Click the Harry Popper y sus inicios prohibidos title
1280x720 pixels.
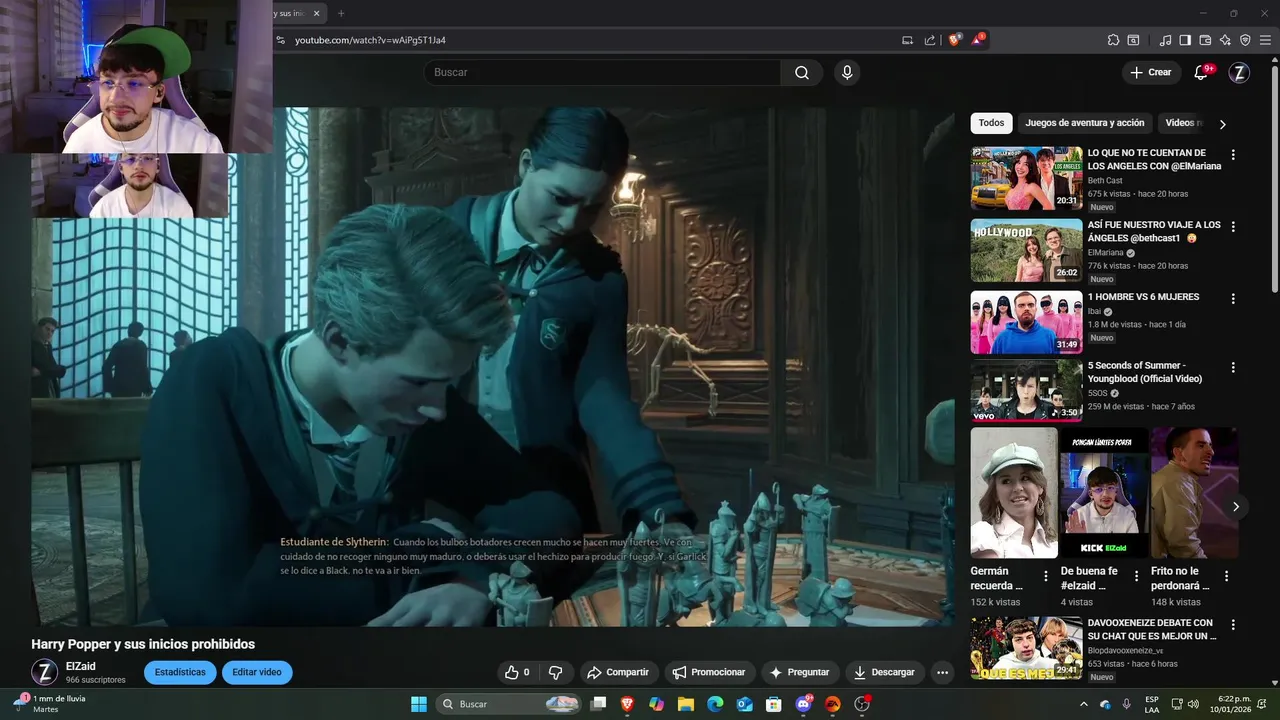tap(143, 644)
